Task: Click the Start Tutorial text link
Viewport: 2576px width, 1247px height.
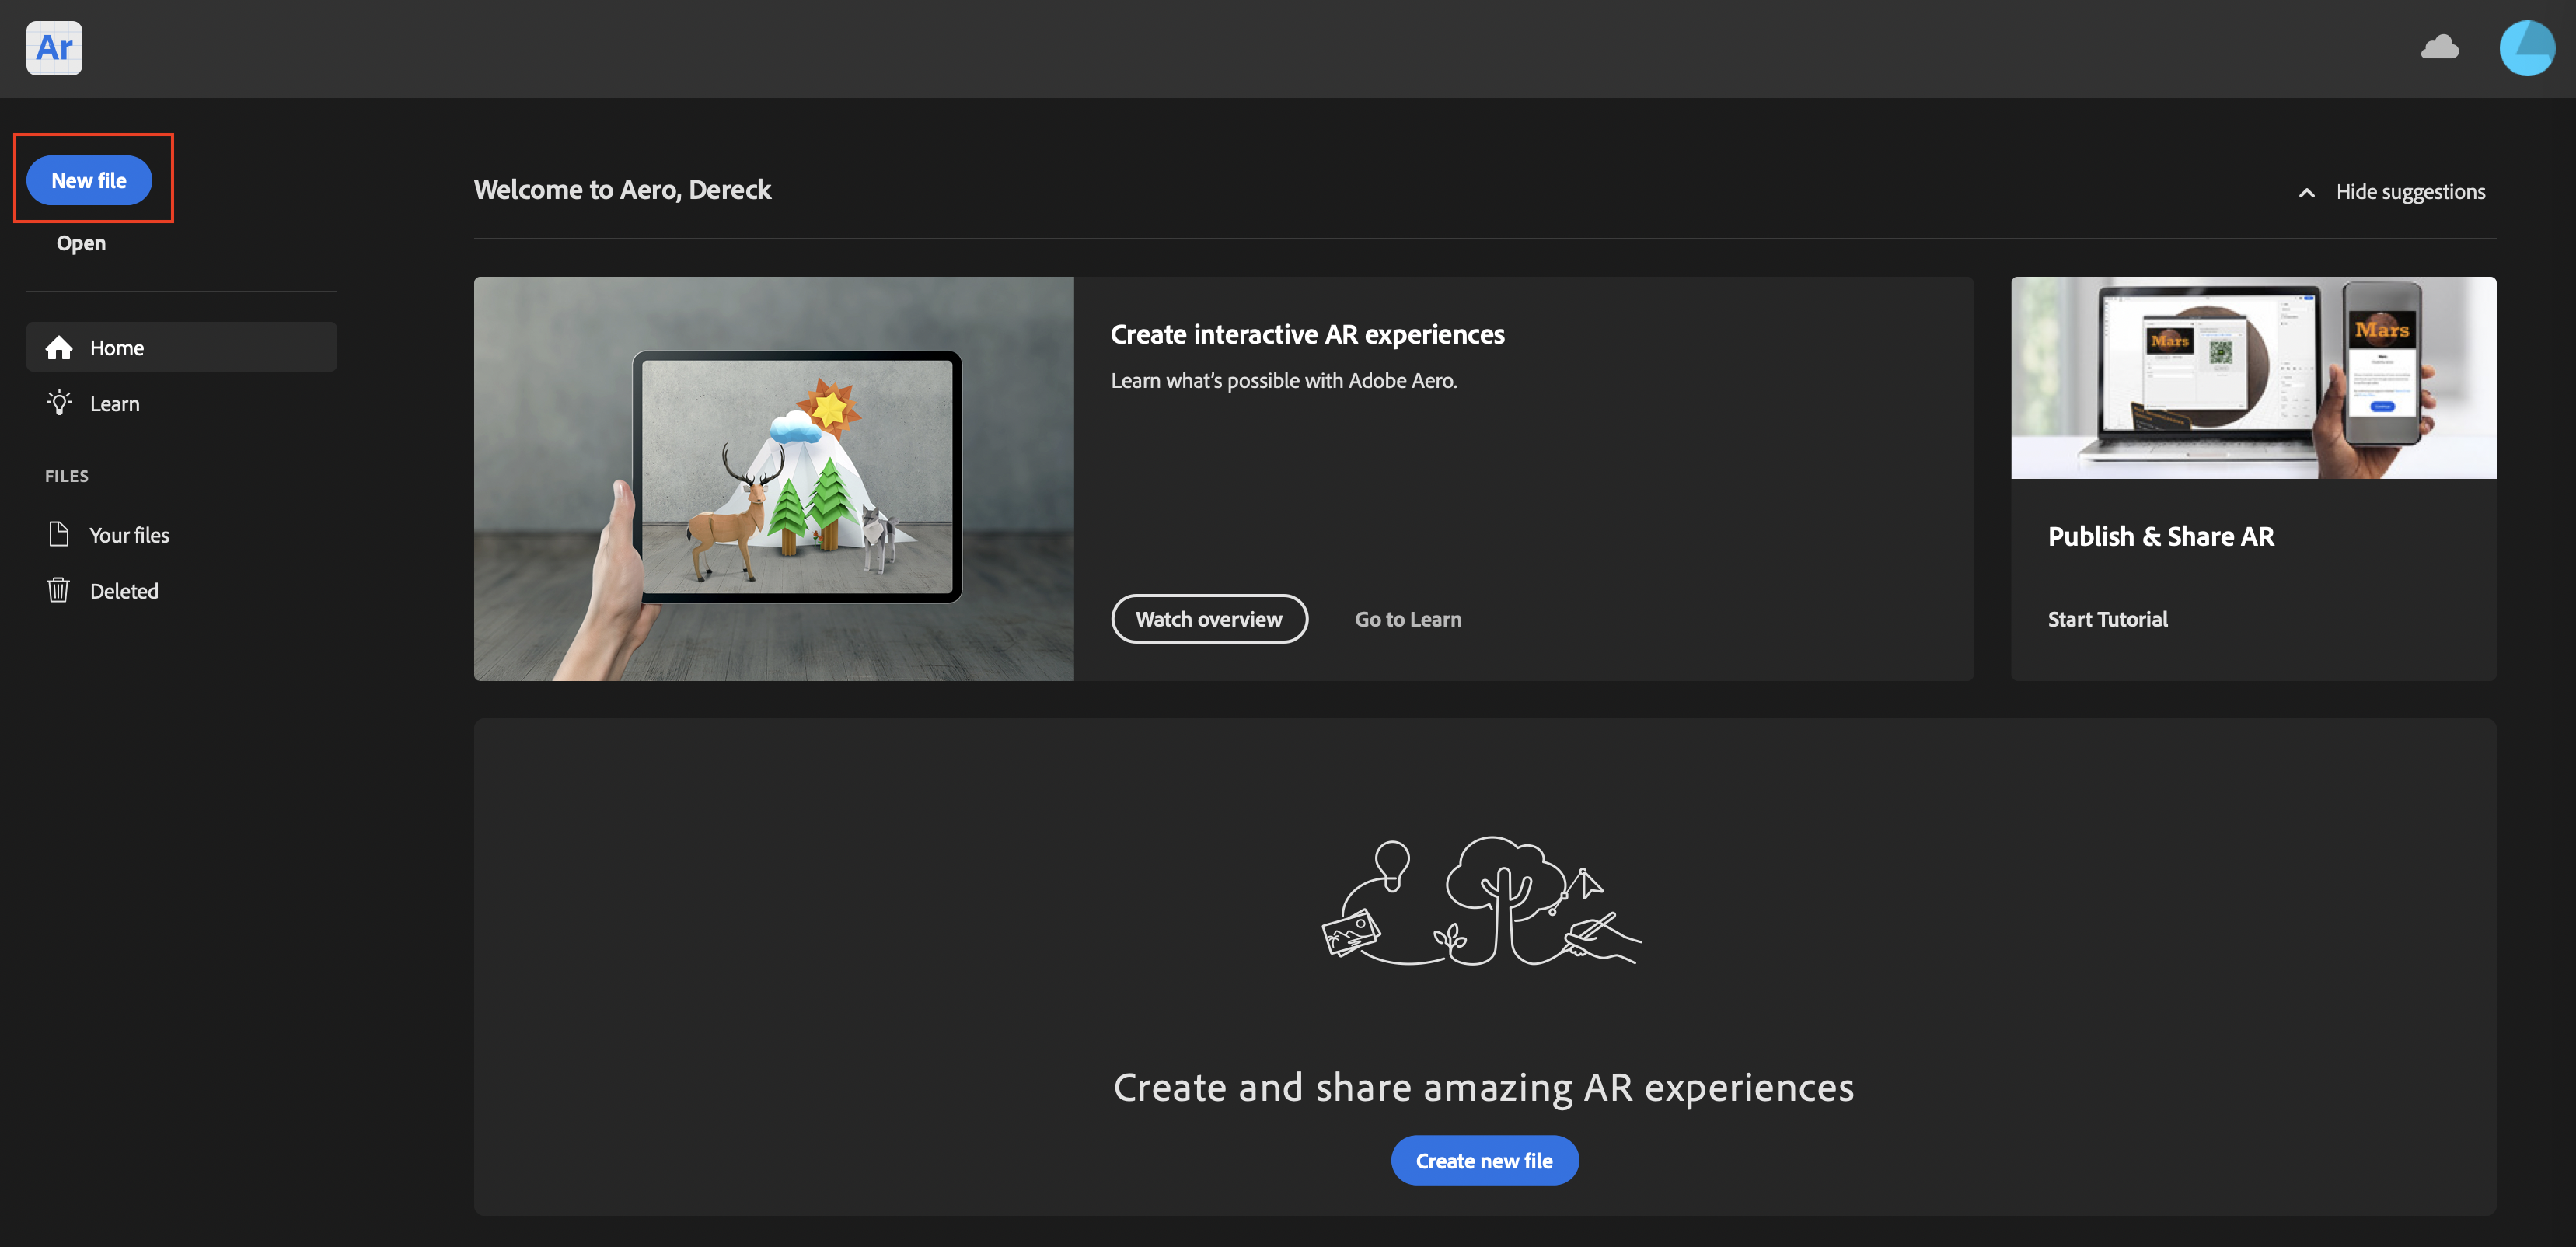Action: 2107,620
